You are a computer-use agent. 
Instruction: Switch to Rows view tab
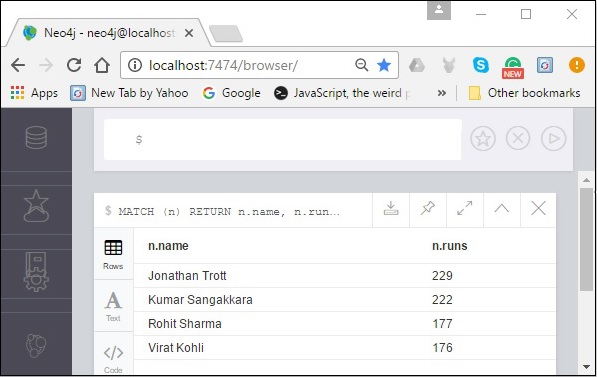(113, 254)
